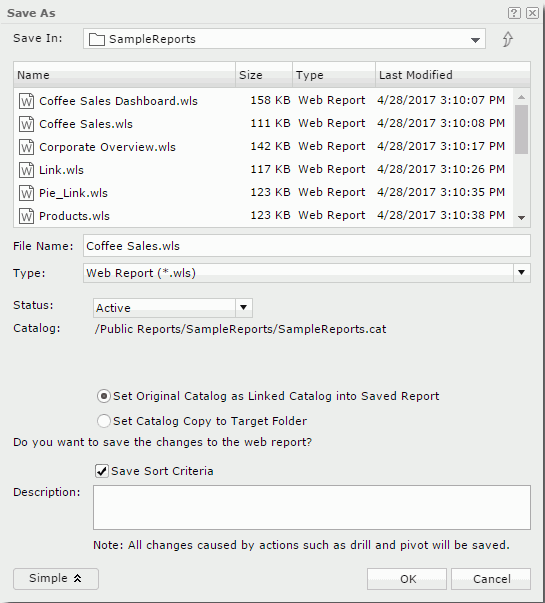Click inside the Description text box
545x603 pixels.
(312, 507)
